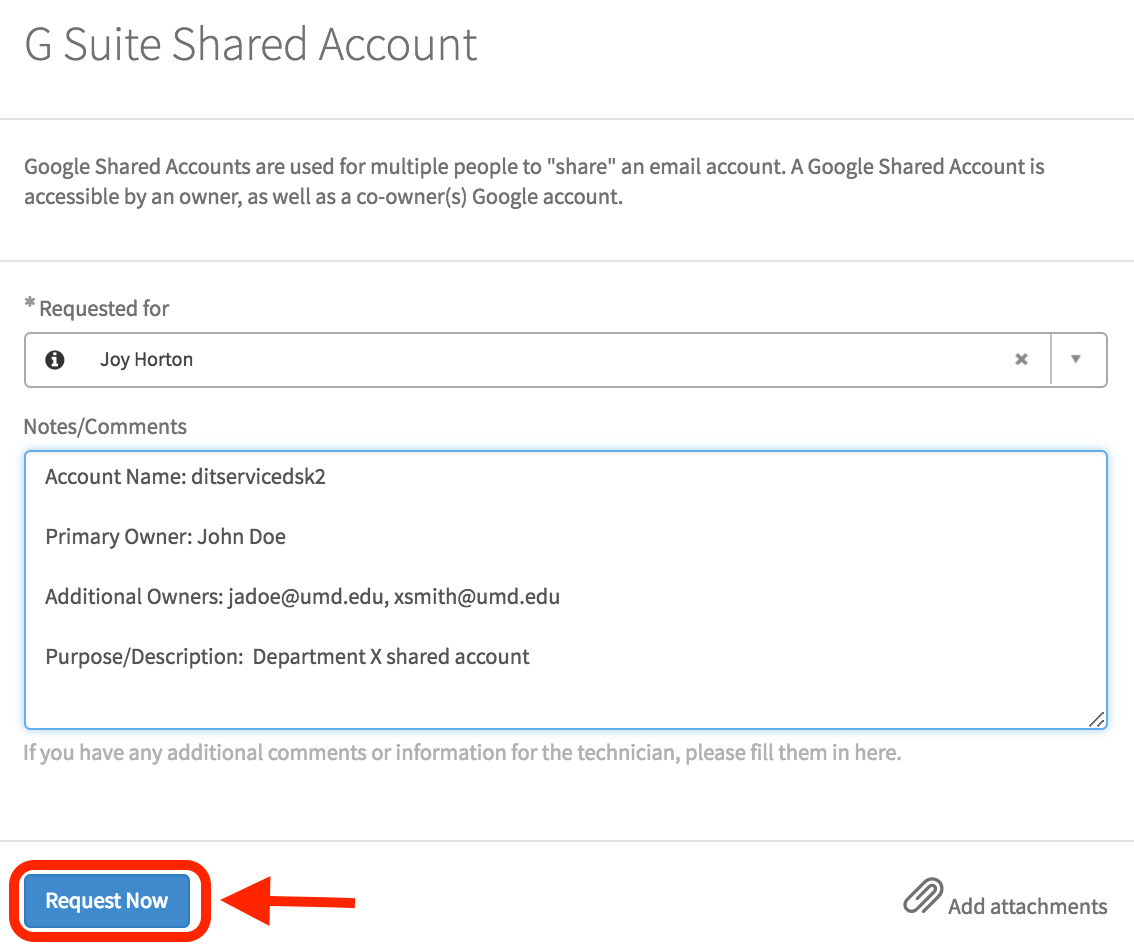The image size is (1134, 948).
Task: Place cursor on the Primary Owner line
Action: point(166,537)
